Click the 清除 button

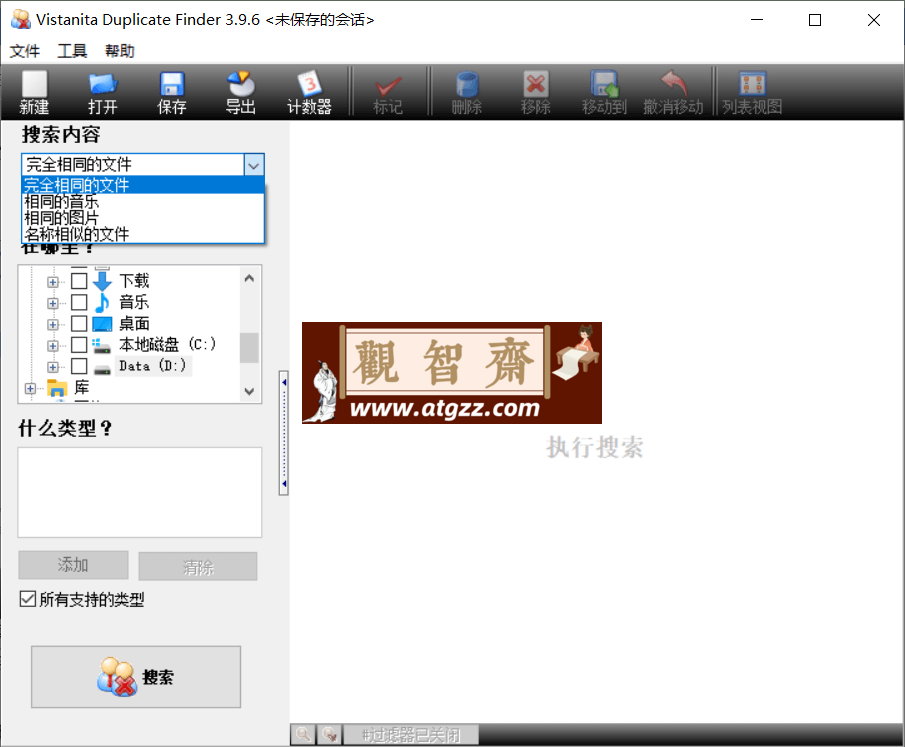198,566
